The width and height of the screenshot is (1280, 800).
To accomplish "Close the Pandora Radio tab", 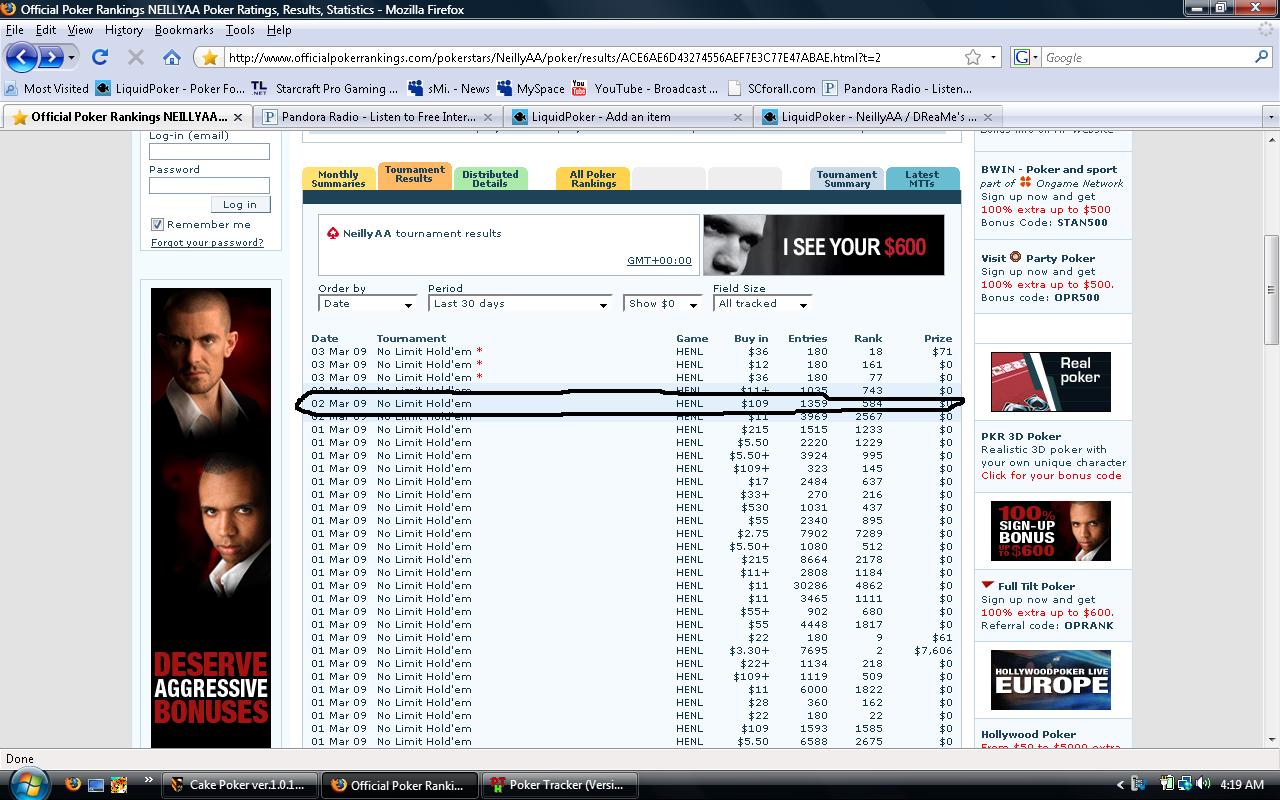I will point(488,117).
